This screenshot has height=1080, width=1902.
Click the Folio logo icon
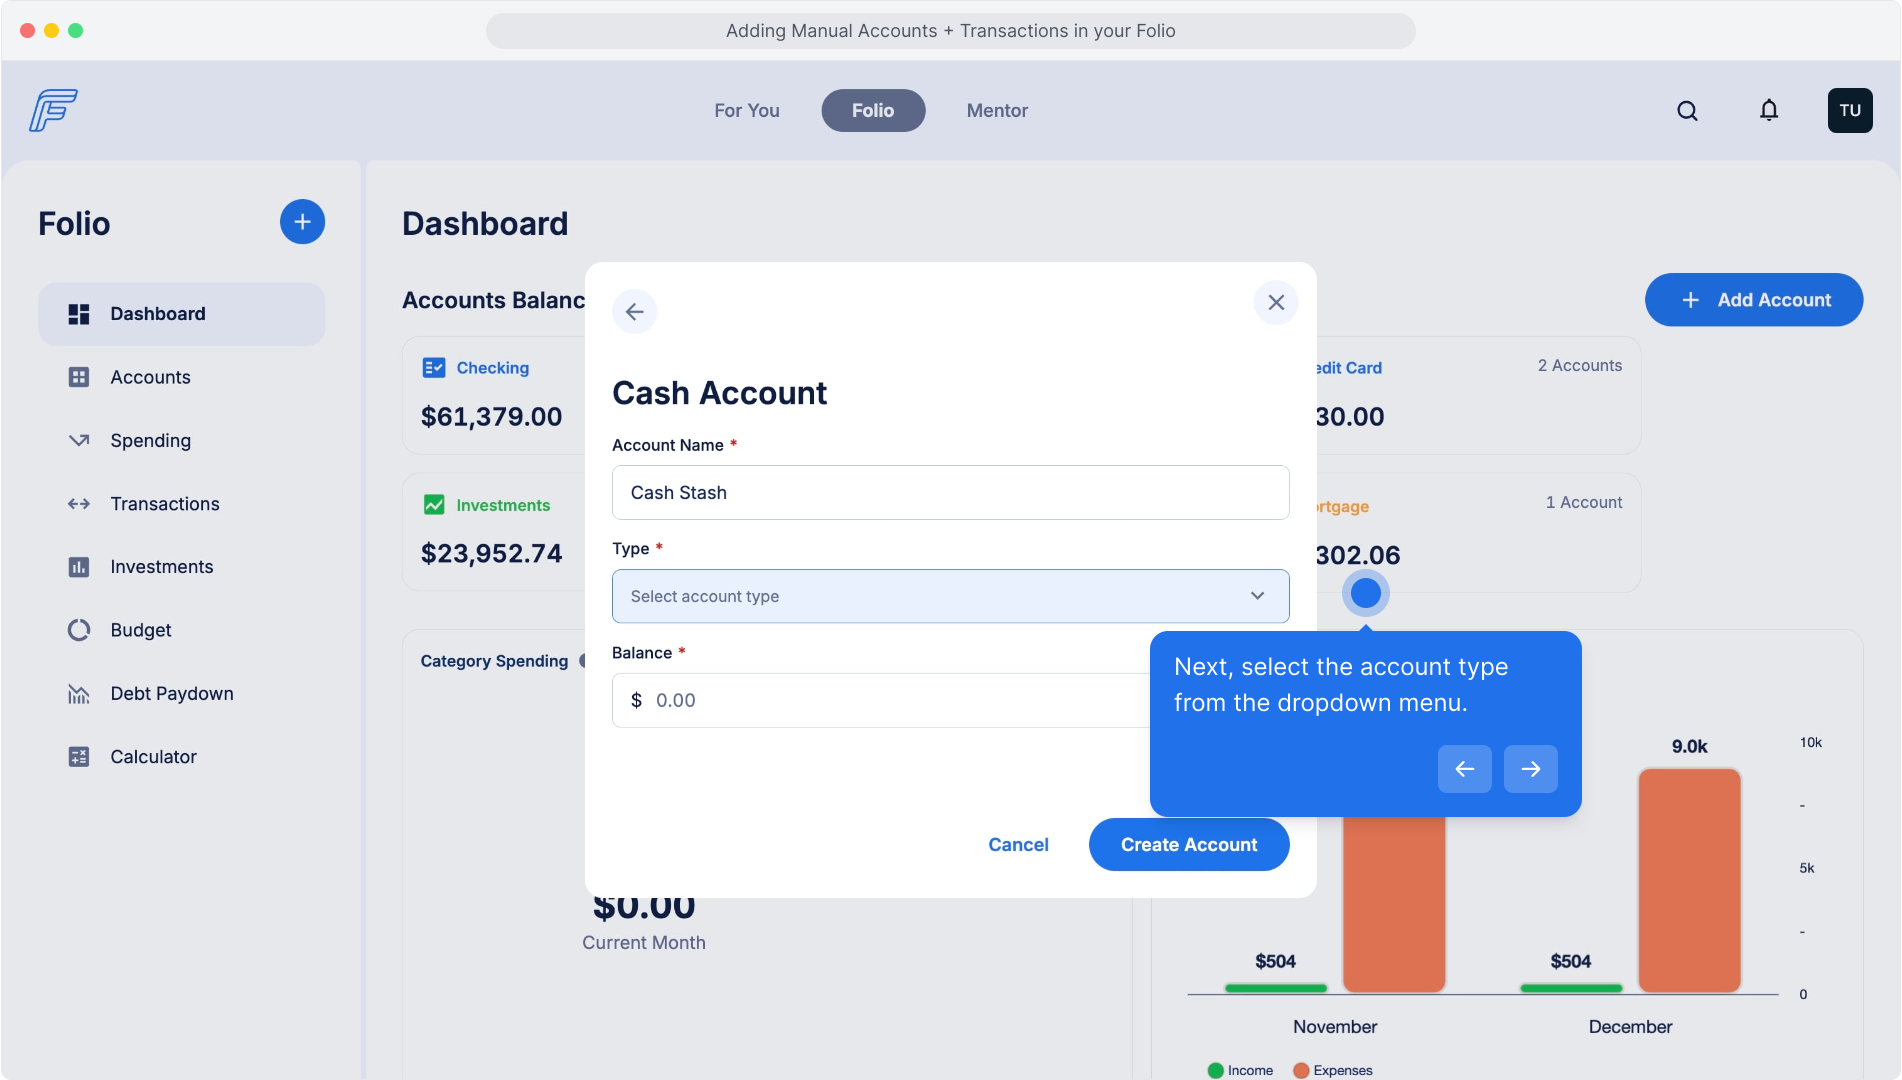[53, 110]
